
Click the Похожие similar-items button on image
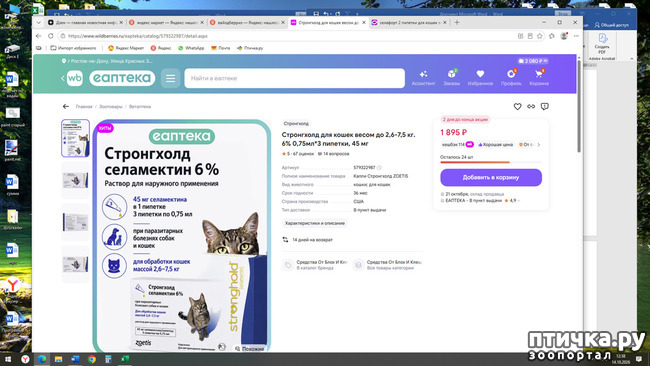(x=250, y=349)
